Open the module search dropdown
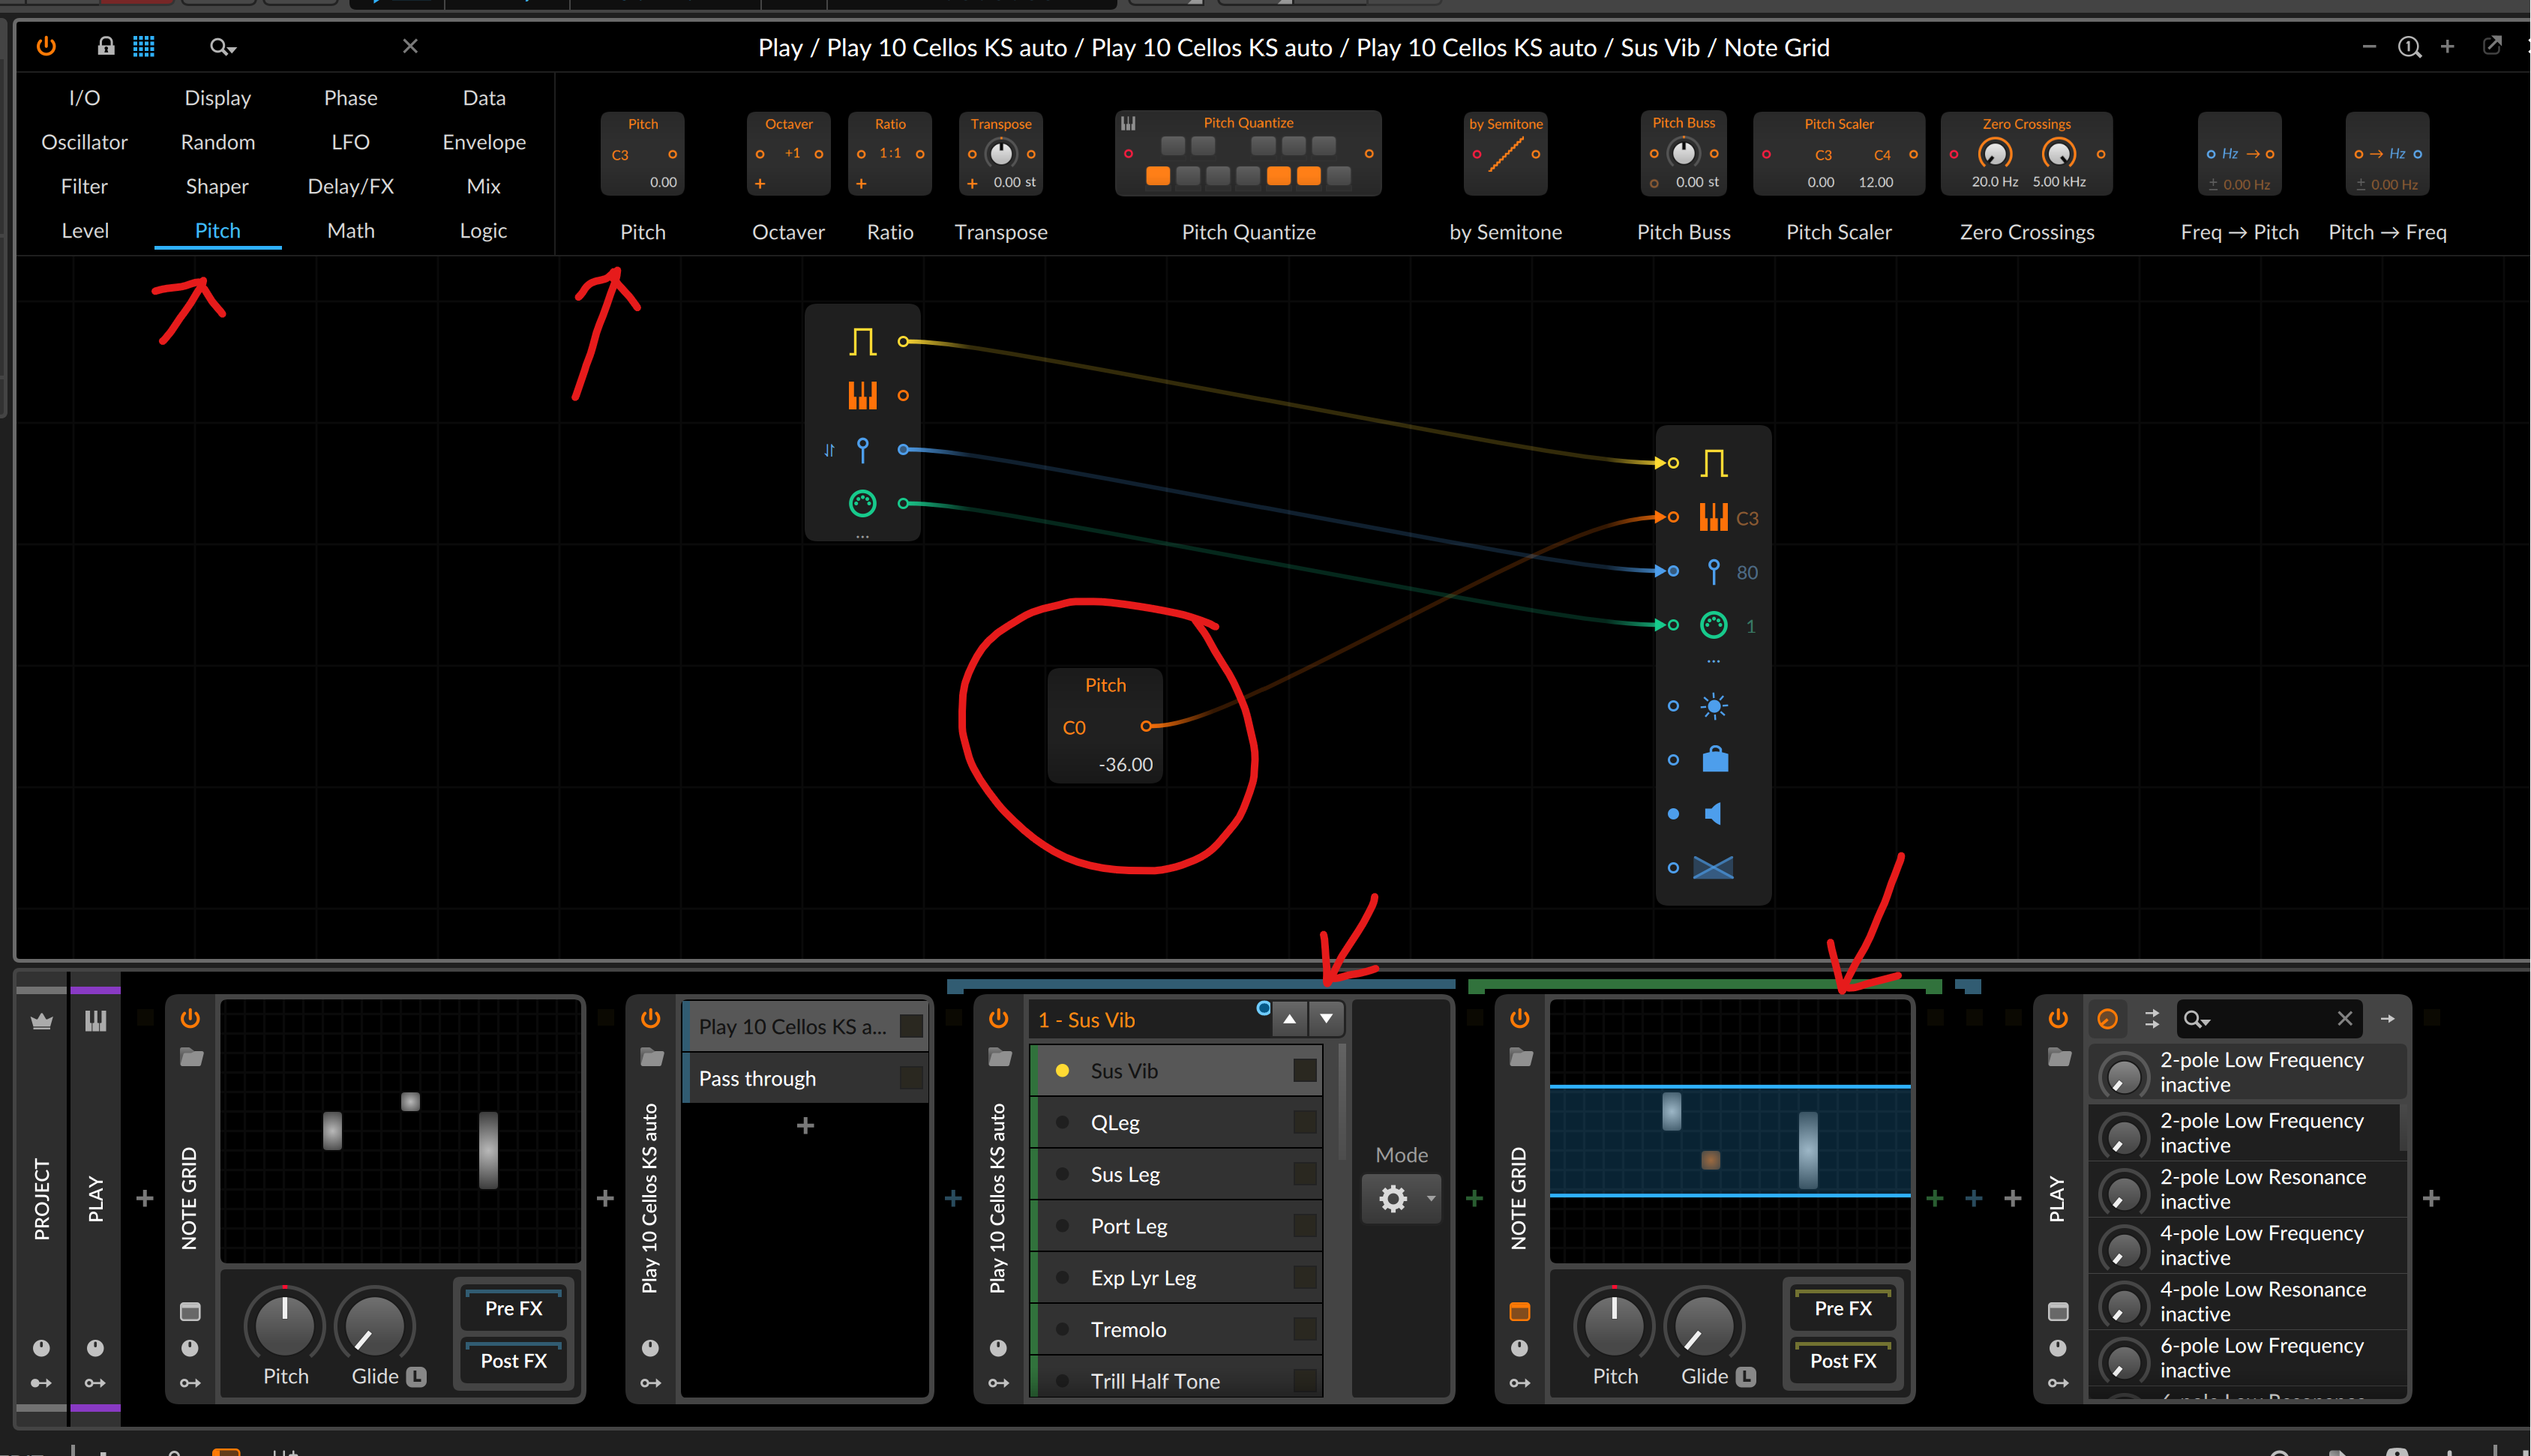 (222, 47)
